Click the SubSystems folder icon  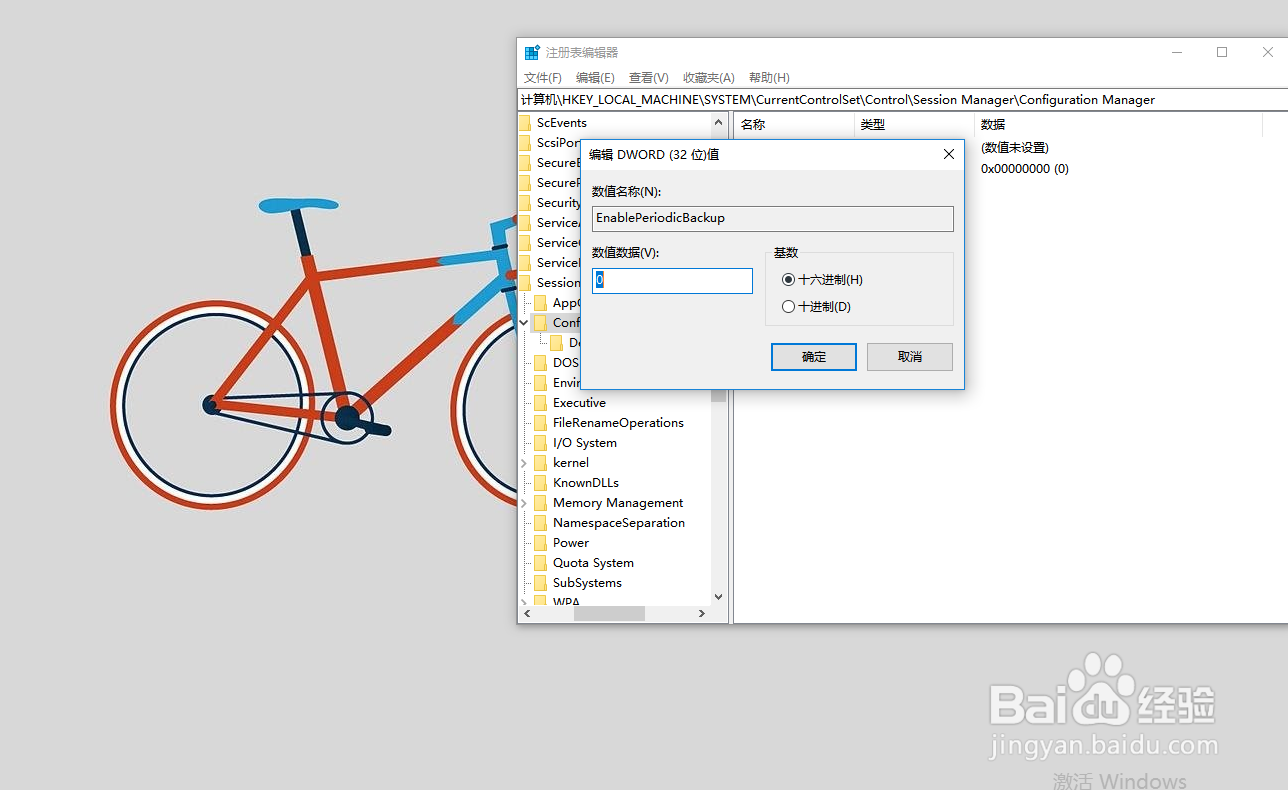click(541, 583)
